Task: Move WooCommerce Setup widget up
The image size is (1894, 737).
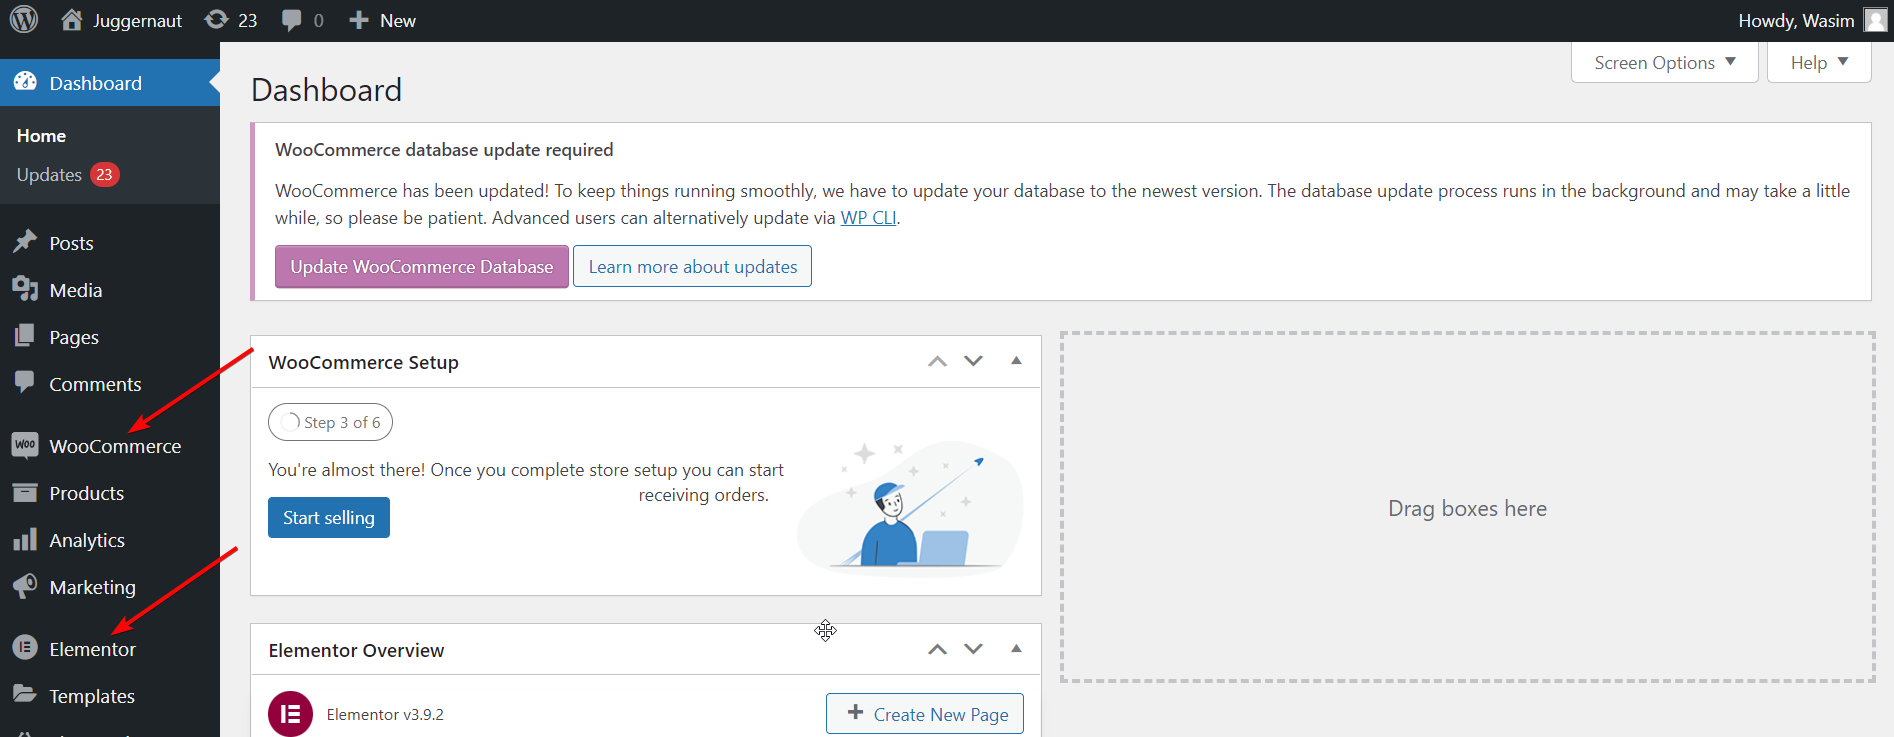Action: pyautogui.click(x=937, y=361)
